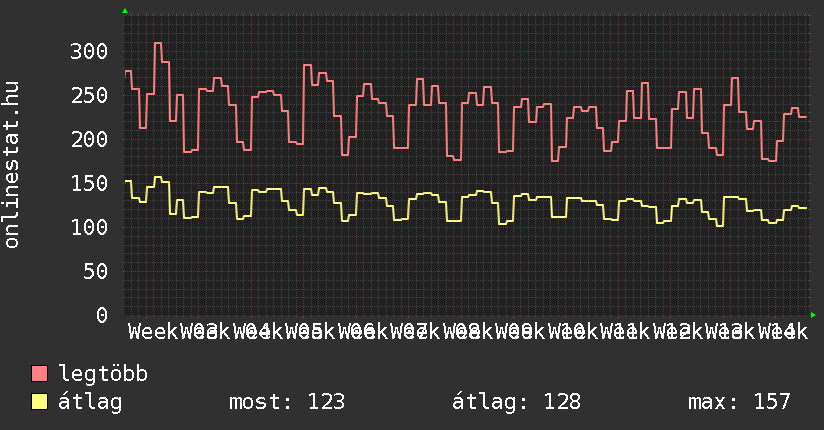The width and height of the screenshot is (824, 430).
Task: Click the 150 y-axis label
Action: click(x=88, y=183)
